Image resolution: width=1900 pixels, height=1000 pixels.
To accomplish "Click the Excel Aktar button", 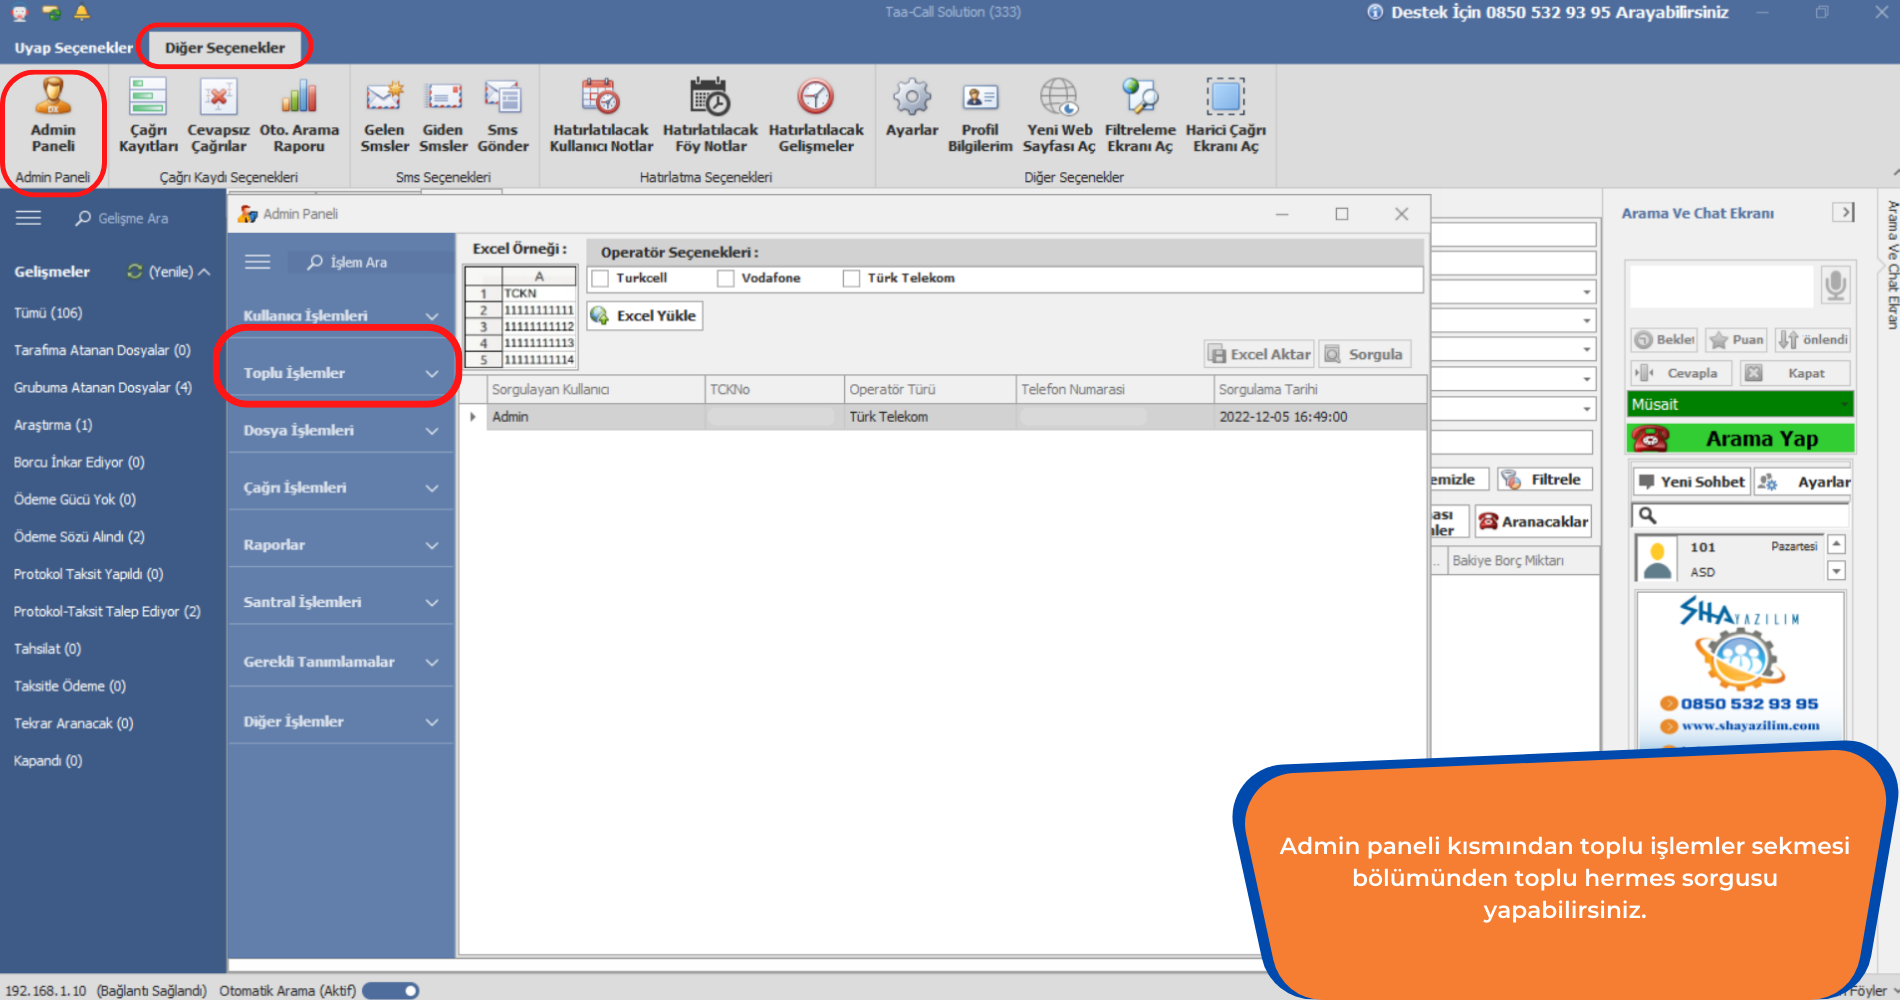I will coord(1260,354).
